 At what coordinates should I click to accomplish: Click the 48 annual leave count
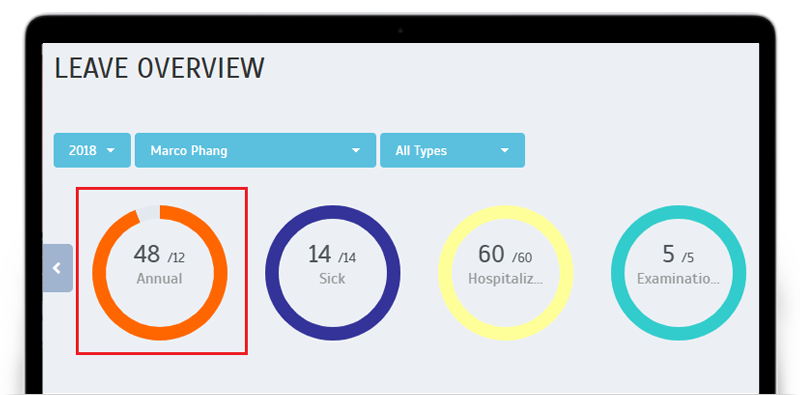click(x=147, y=254)
